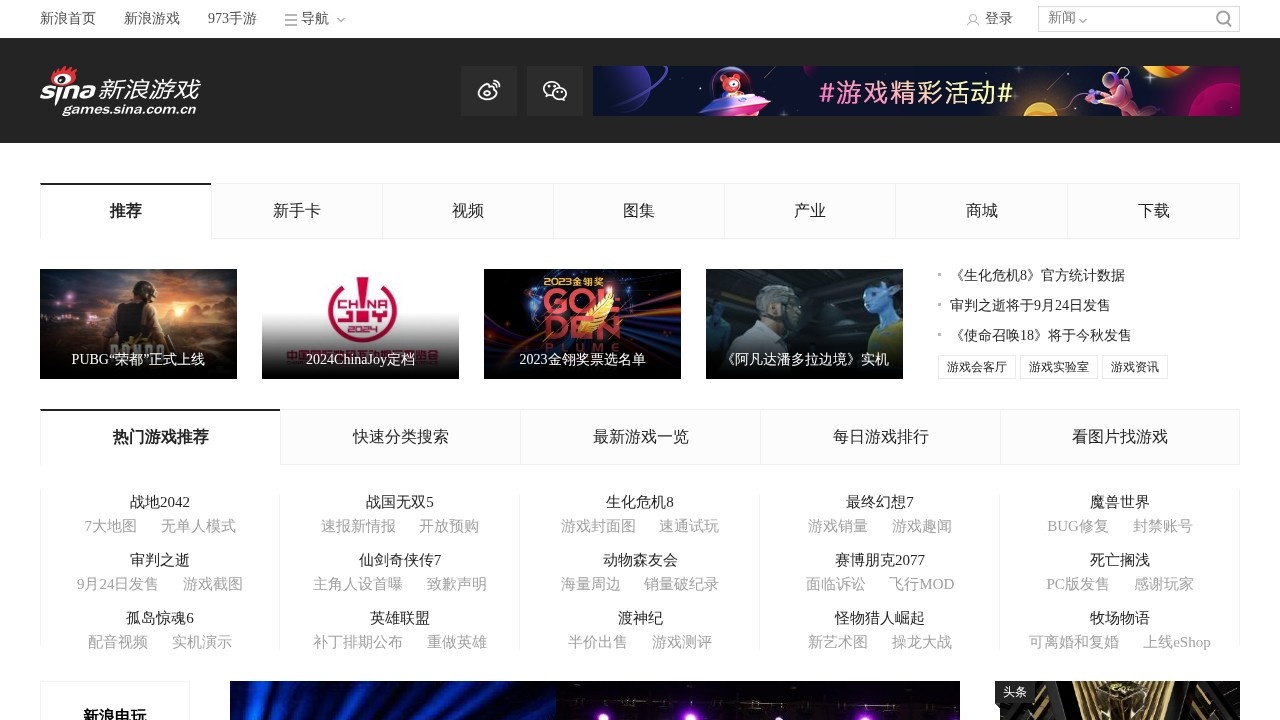Click 无单人模式 link
The width and height of the screenshot is (1280, 720).
(x=198, y=526)
